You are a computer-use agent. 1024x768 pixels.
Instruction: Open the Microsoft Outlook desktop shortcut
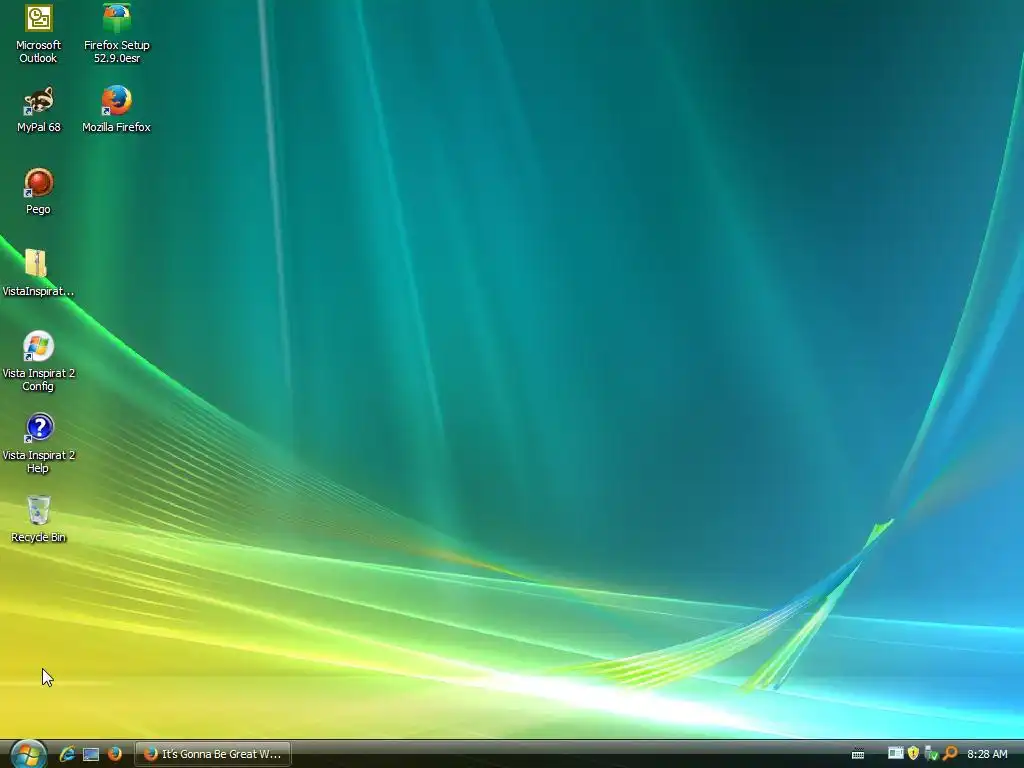pos(39,34)
